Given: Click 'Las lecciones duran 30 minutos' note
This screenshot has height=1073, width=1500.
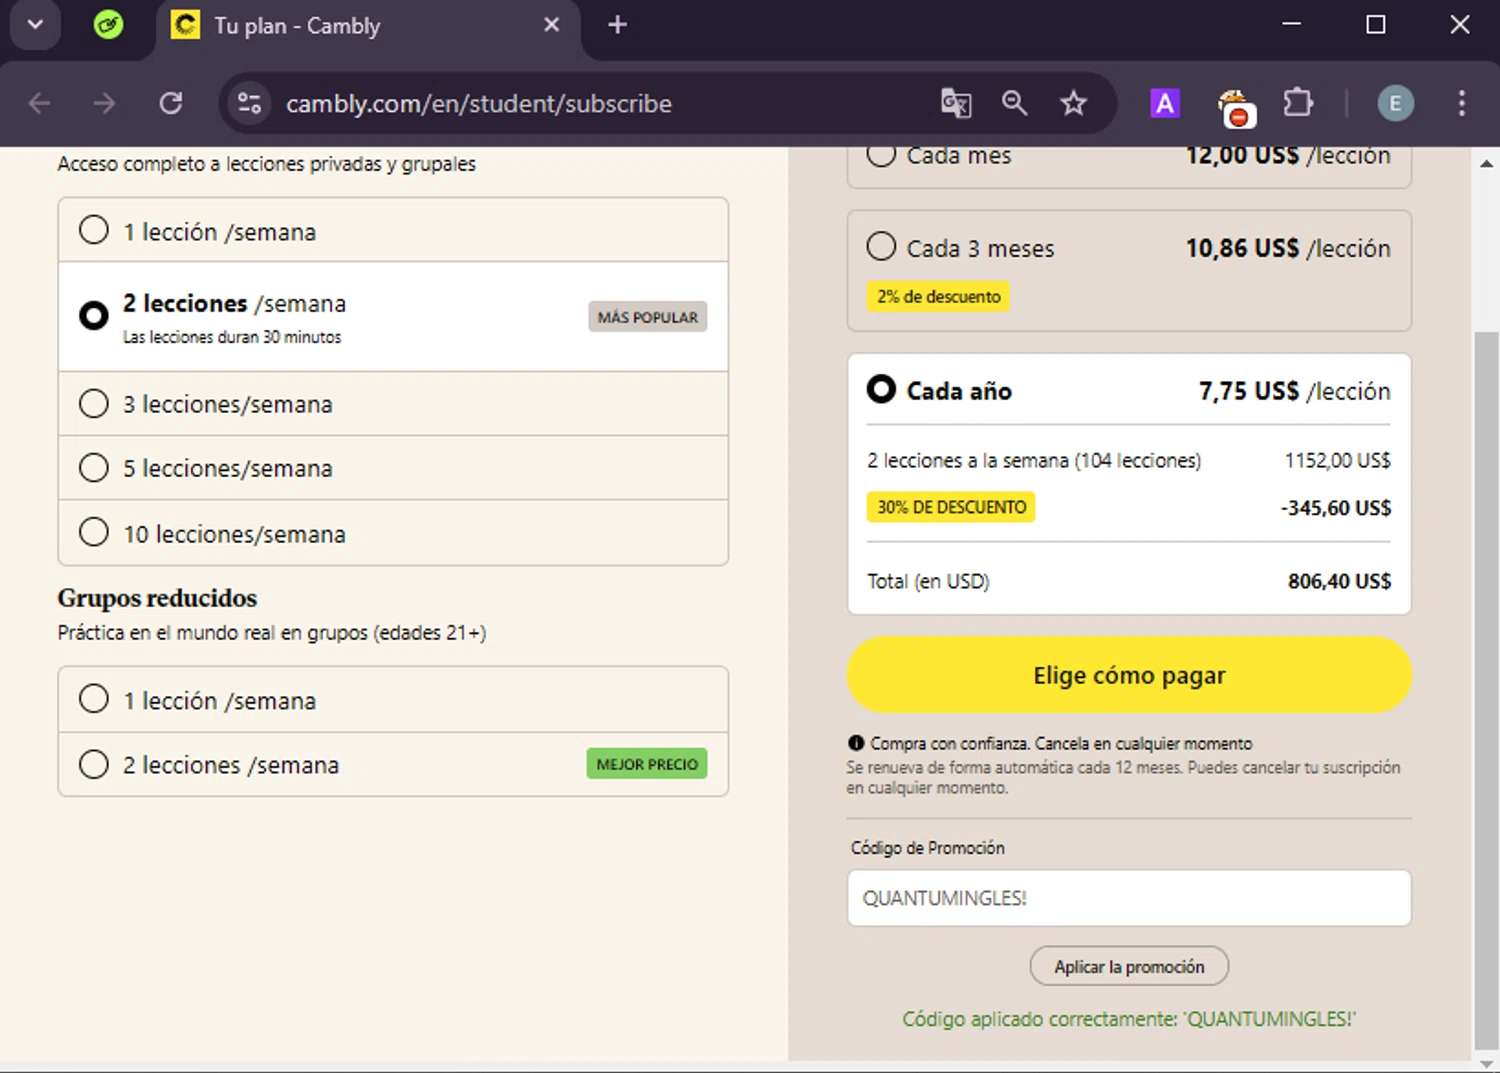Looking at the screenshot, I should point(232,337).
